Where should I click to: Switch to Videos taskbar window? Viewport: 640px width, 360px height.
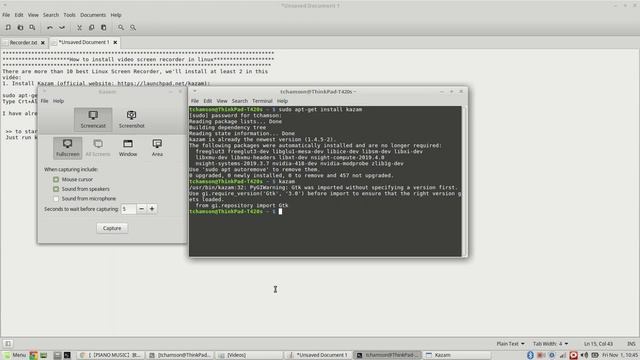pos(249,355)
